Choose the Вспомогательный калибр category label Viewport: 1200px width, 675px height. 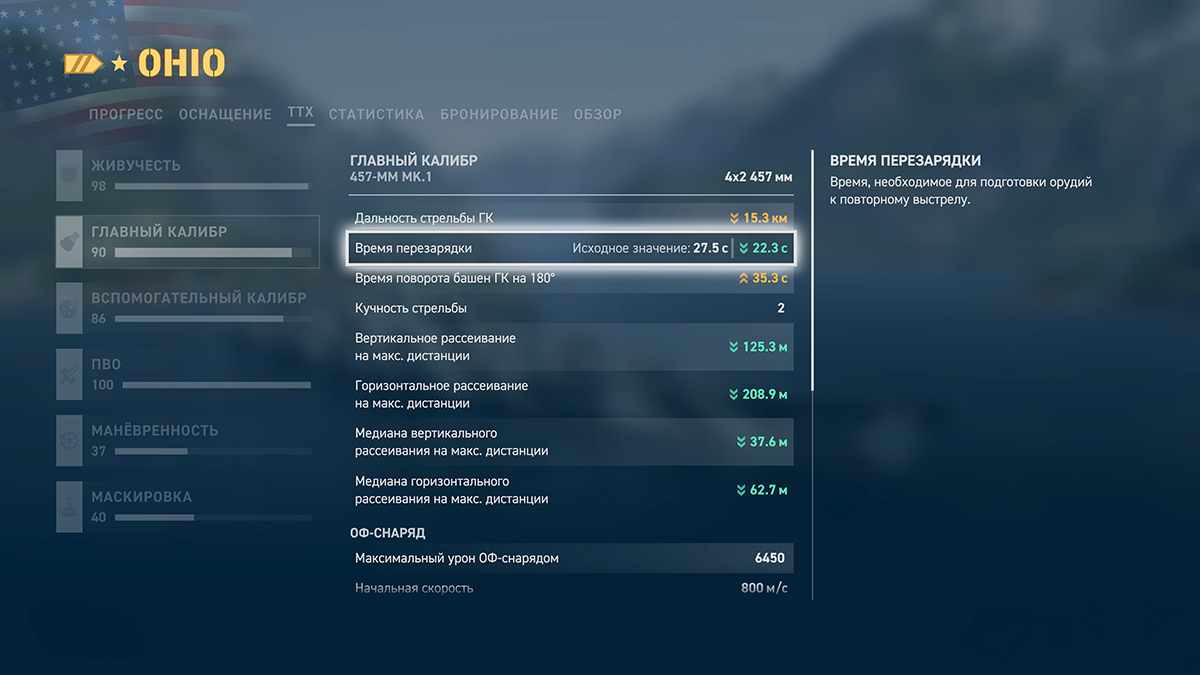199,298
